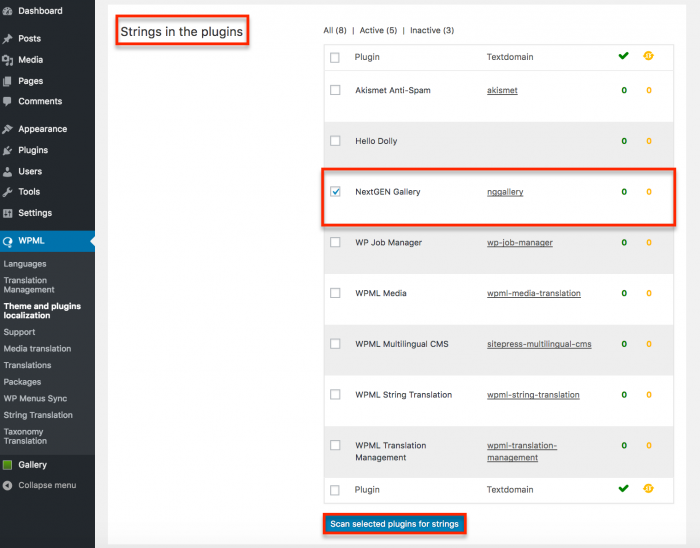Open Theme and plugins localization submenu
Image resolution: width=700 pixels, height=548 pixels.
click(x=42, y=311)
